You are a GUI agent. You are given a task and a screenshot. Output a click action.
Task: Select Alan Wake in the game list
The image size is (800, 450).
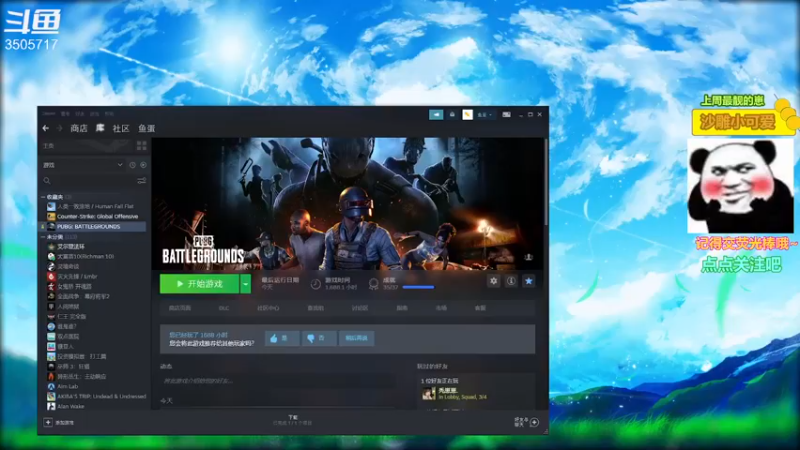(x=70, y=406)
